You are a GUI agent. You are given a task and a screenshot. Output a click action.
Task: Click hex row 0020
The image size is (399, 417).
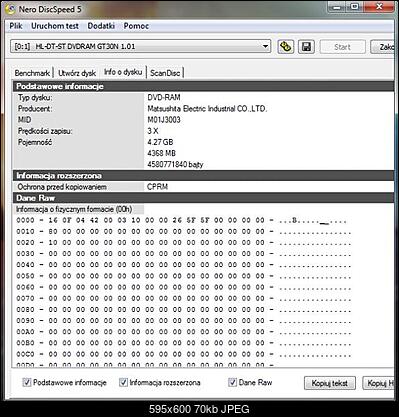tap(183, 243)
